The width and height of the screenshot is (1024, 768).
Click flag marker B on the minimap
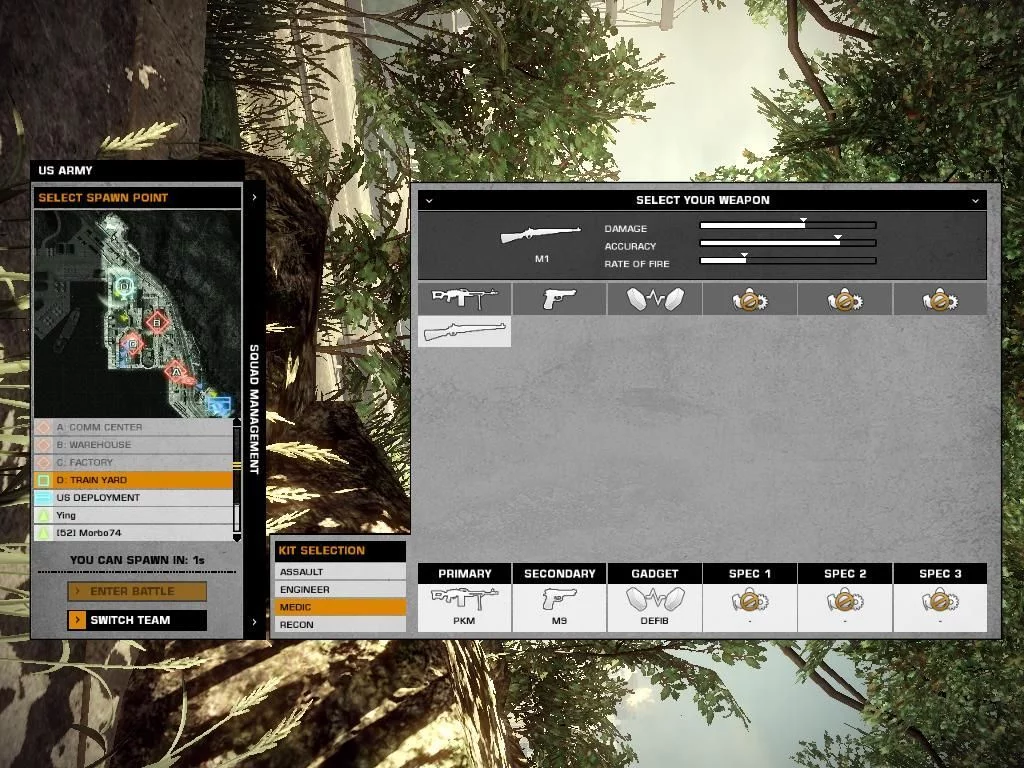click(x=157, y=322)
